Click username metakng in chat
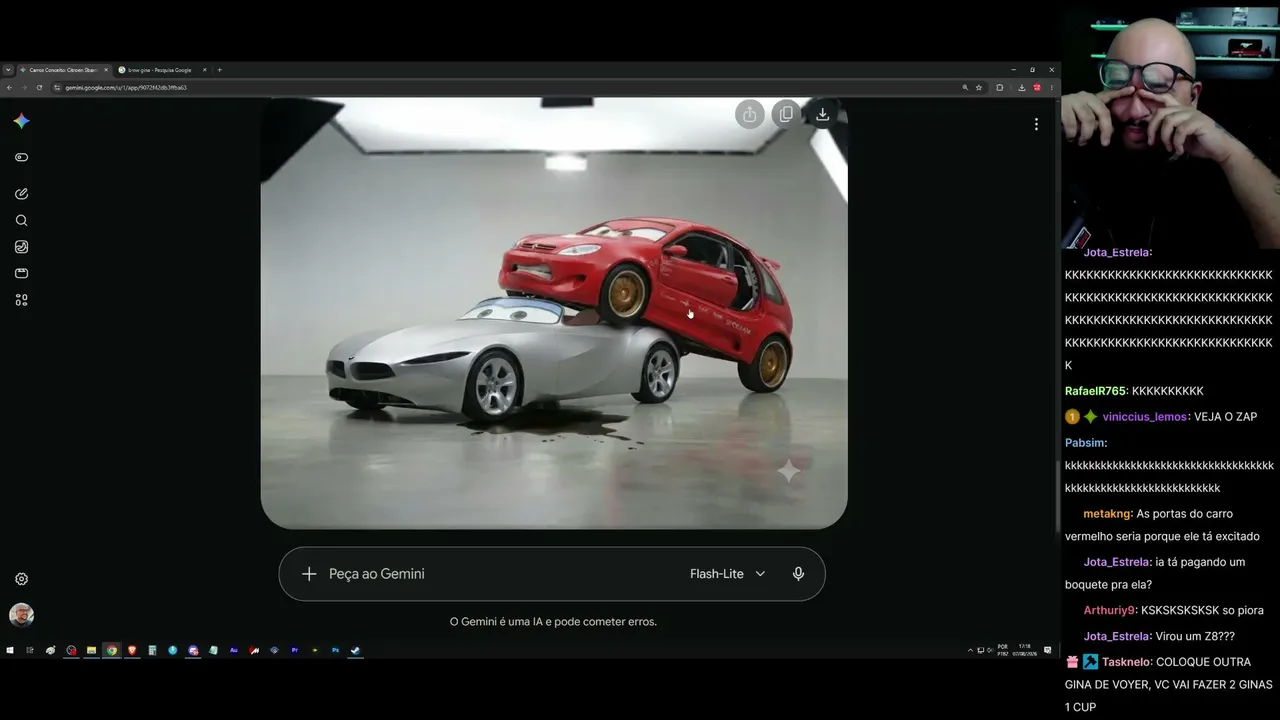Screen dimensions: 1280x720 click(x=1107, y=514)
